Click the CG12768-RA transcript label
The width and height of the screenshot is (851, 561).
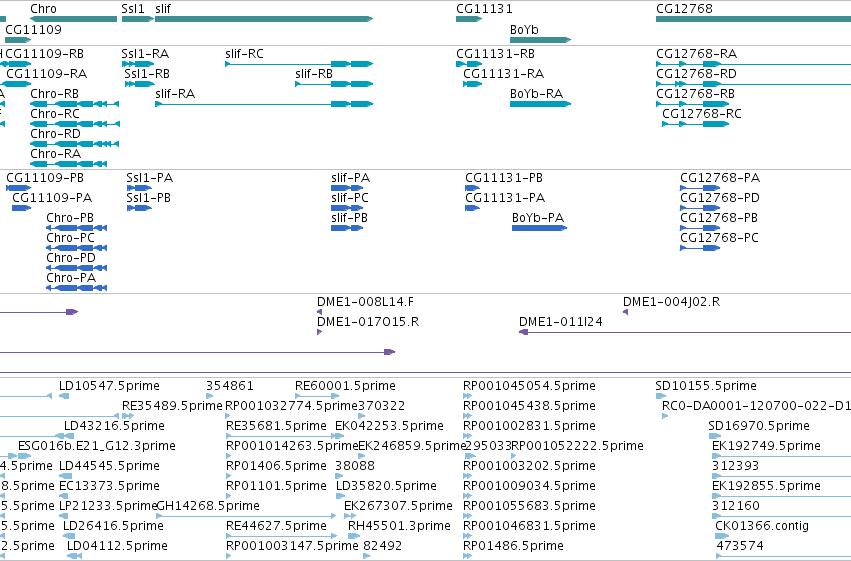(x=696, y=54)
